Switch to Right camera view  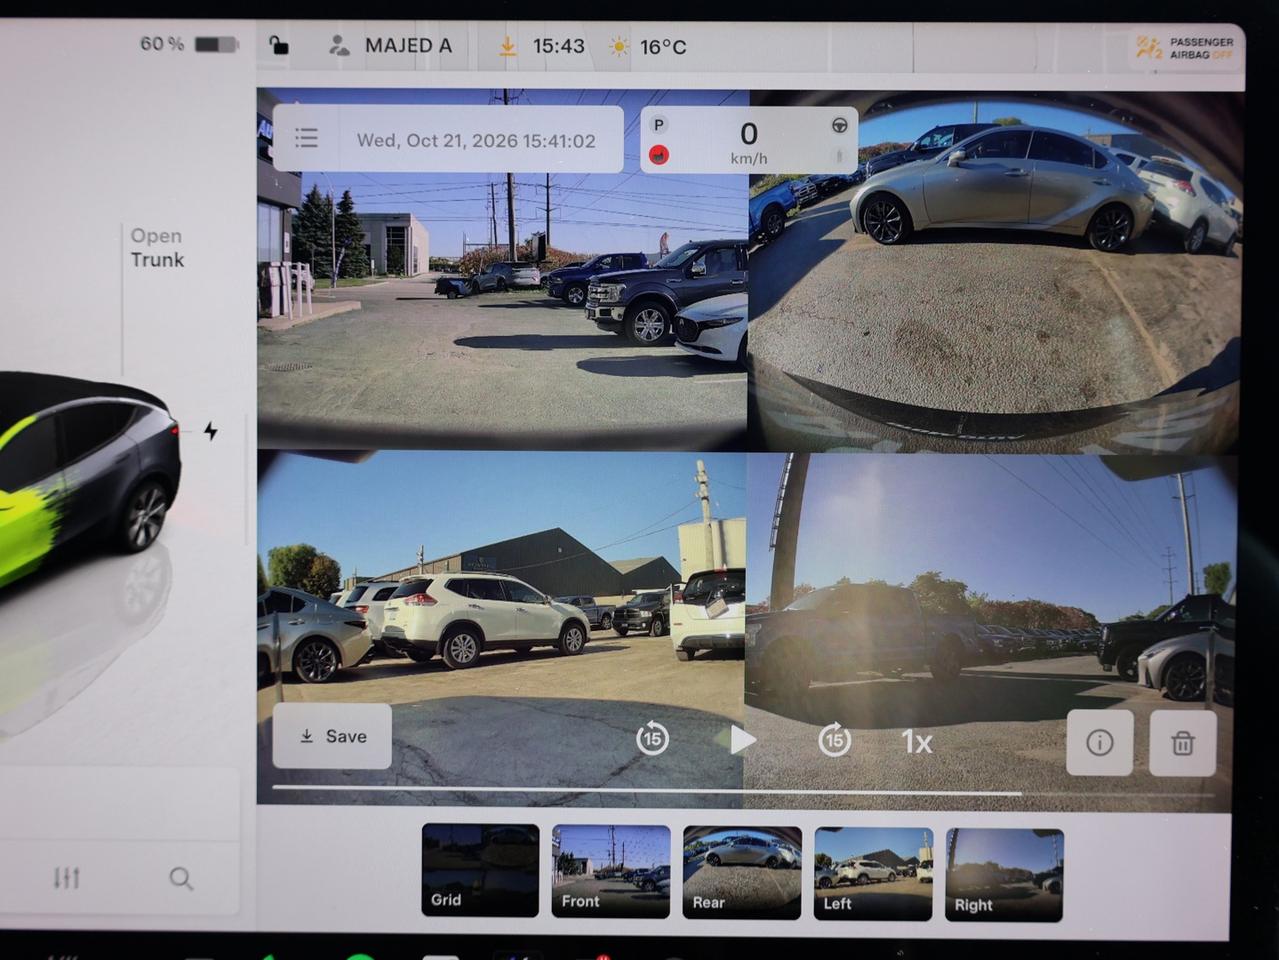click(1004, 875)
